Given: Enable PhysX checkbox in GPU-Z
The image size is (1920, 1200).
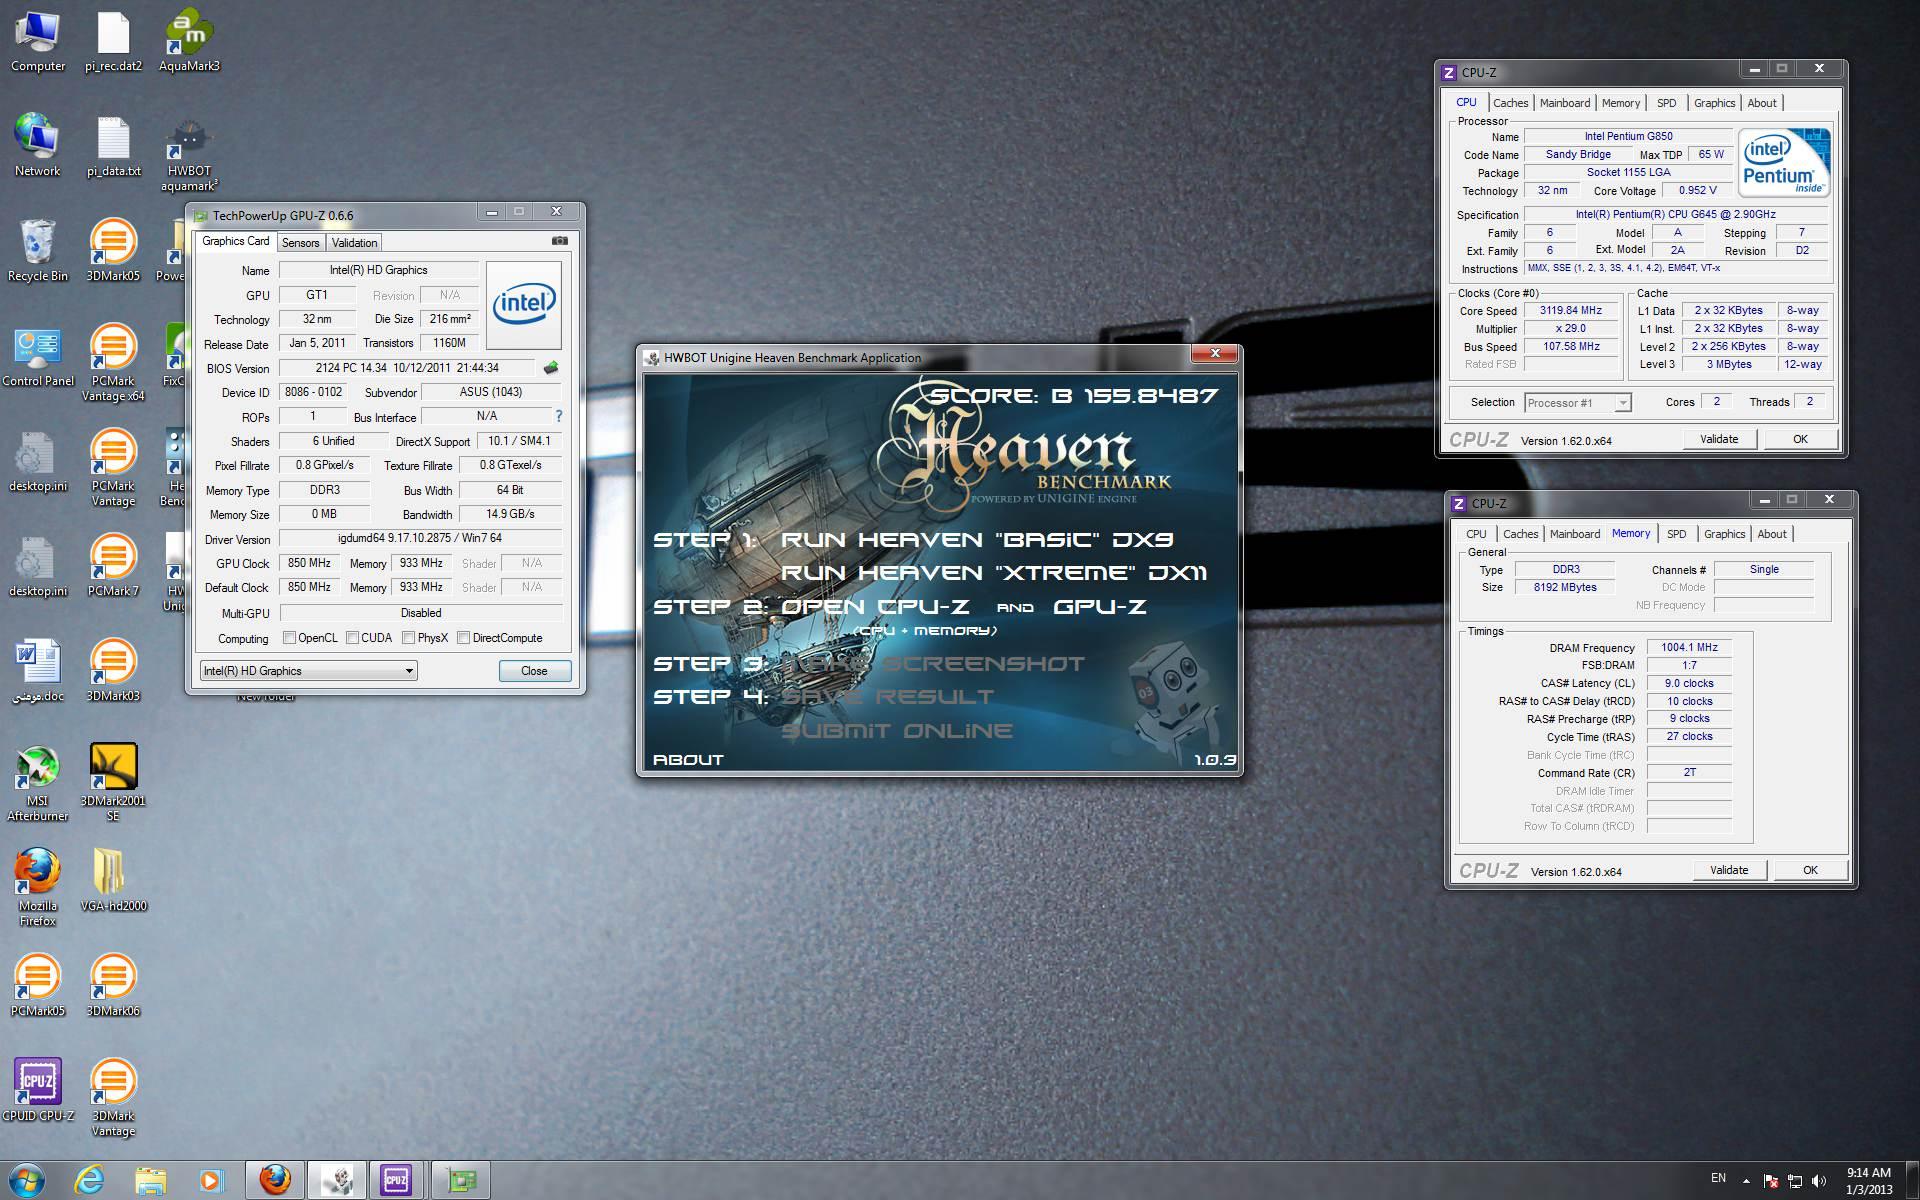Looking at the screenshot, I should (x=408, y=638).
